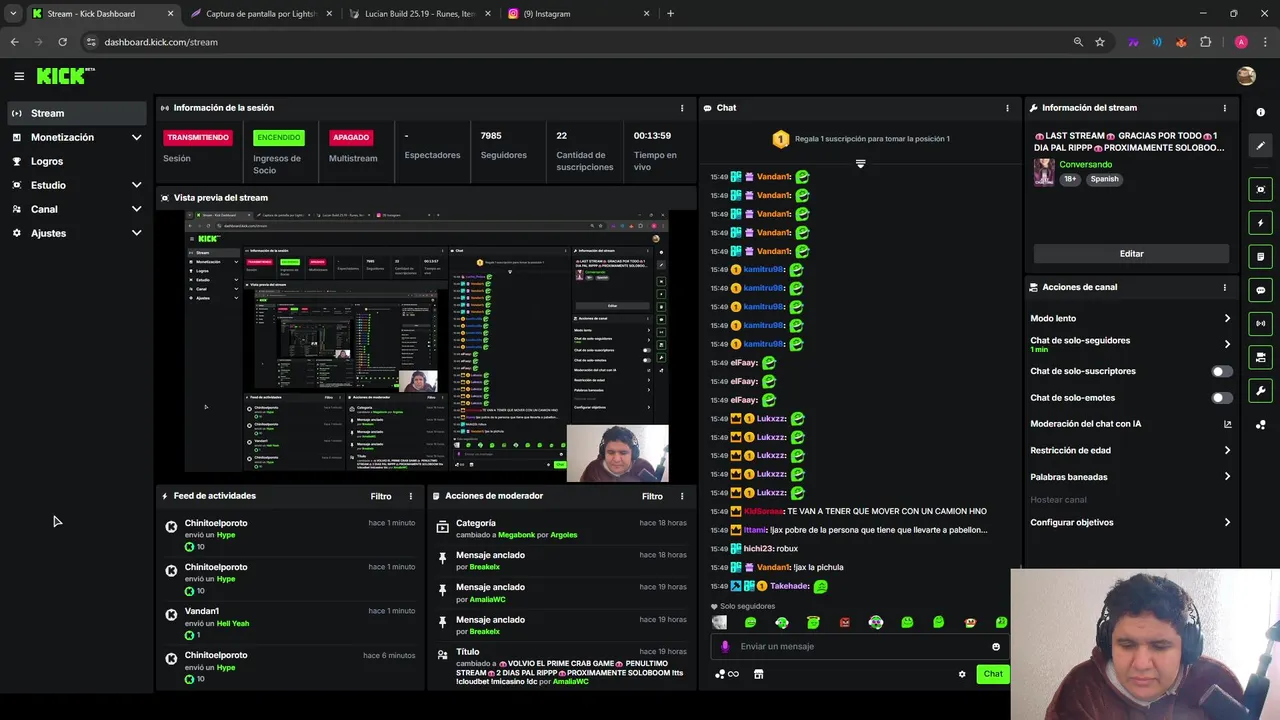Image resolution: width=1280 pixels, height=720 pixels.
Task: Open Acciones de canal three-dot menu
Action: pyautogui.click(x=1224, y=287)
